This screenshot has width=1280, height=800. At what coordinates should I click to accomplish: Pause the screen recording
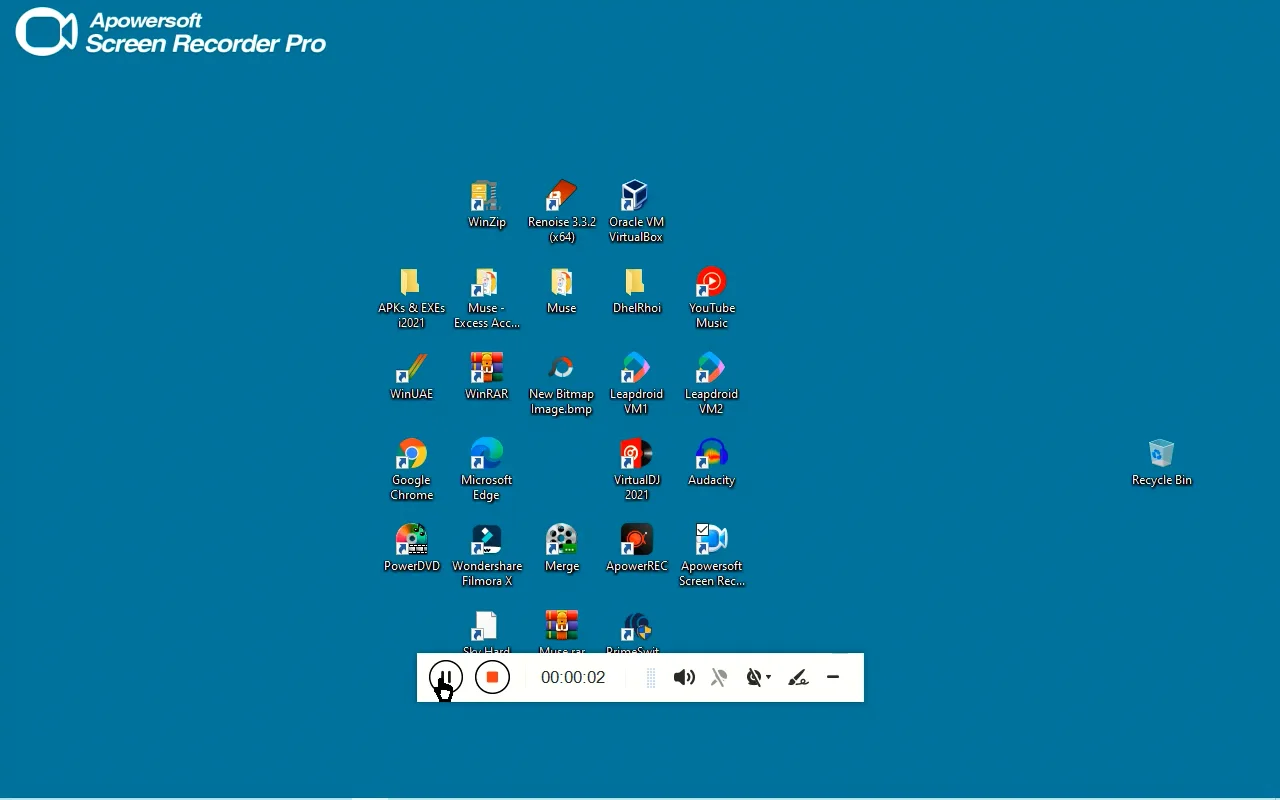click(x=446, y=677)
